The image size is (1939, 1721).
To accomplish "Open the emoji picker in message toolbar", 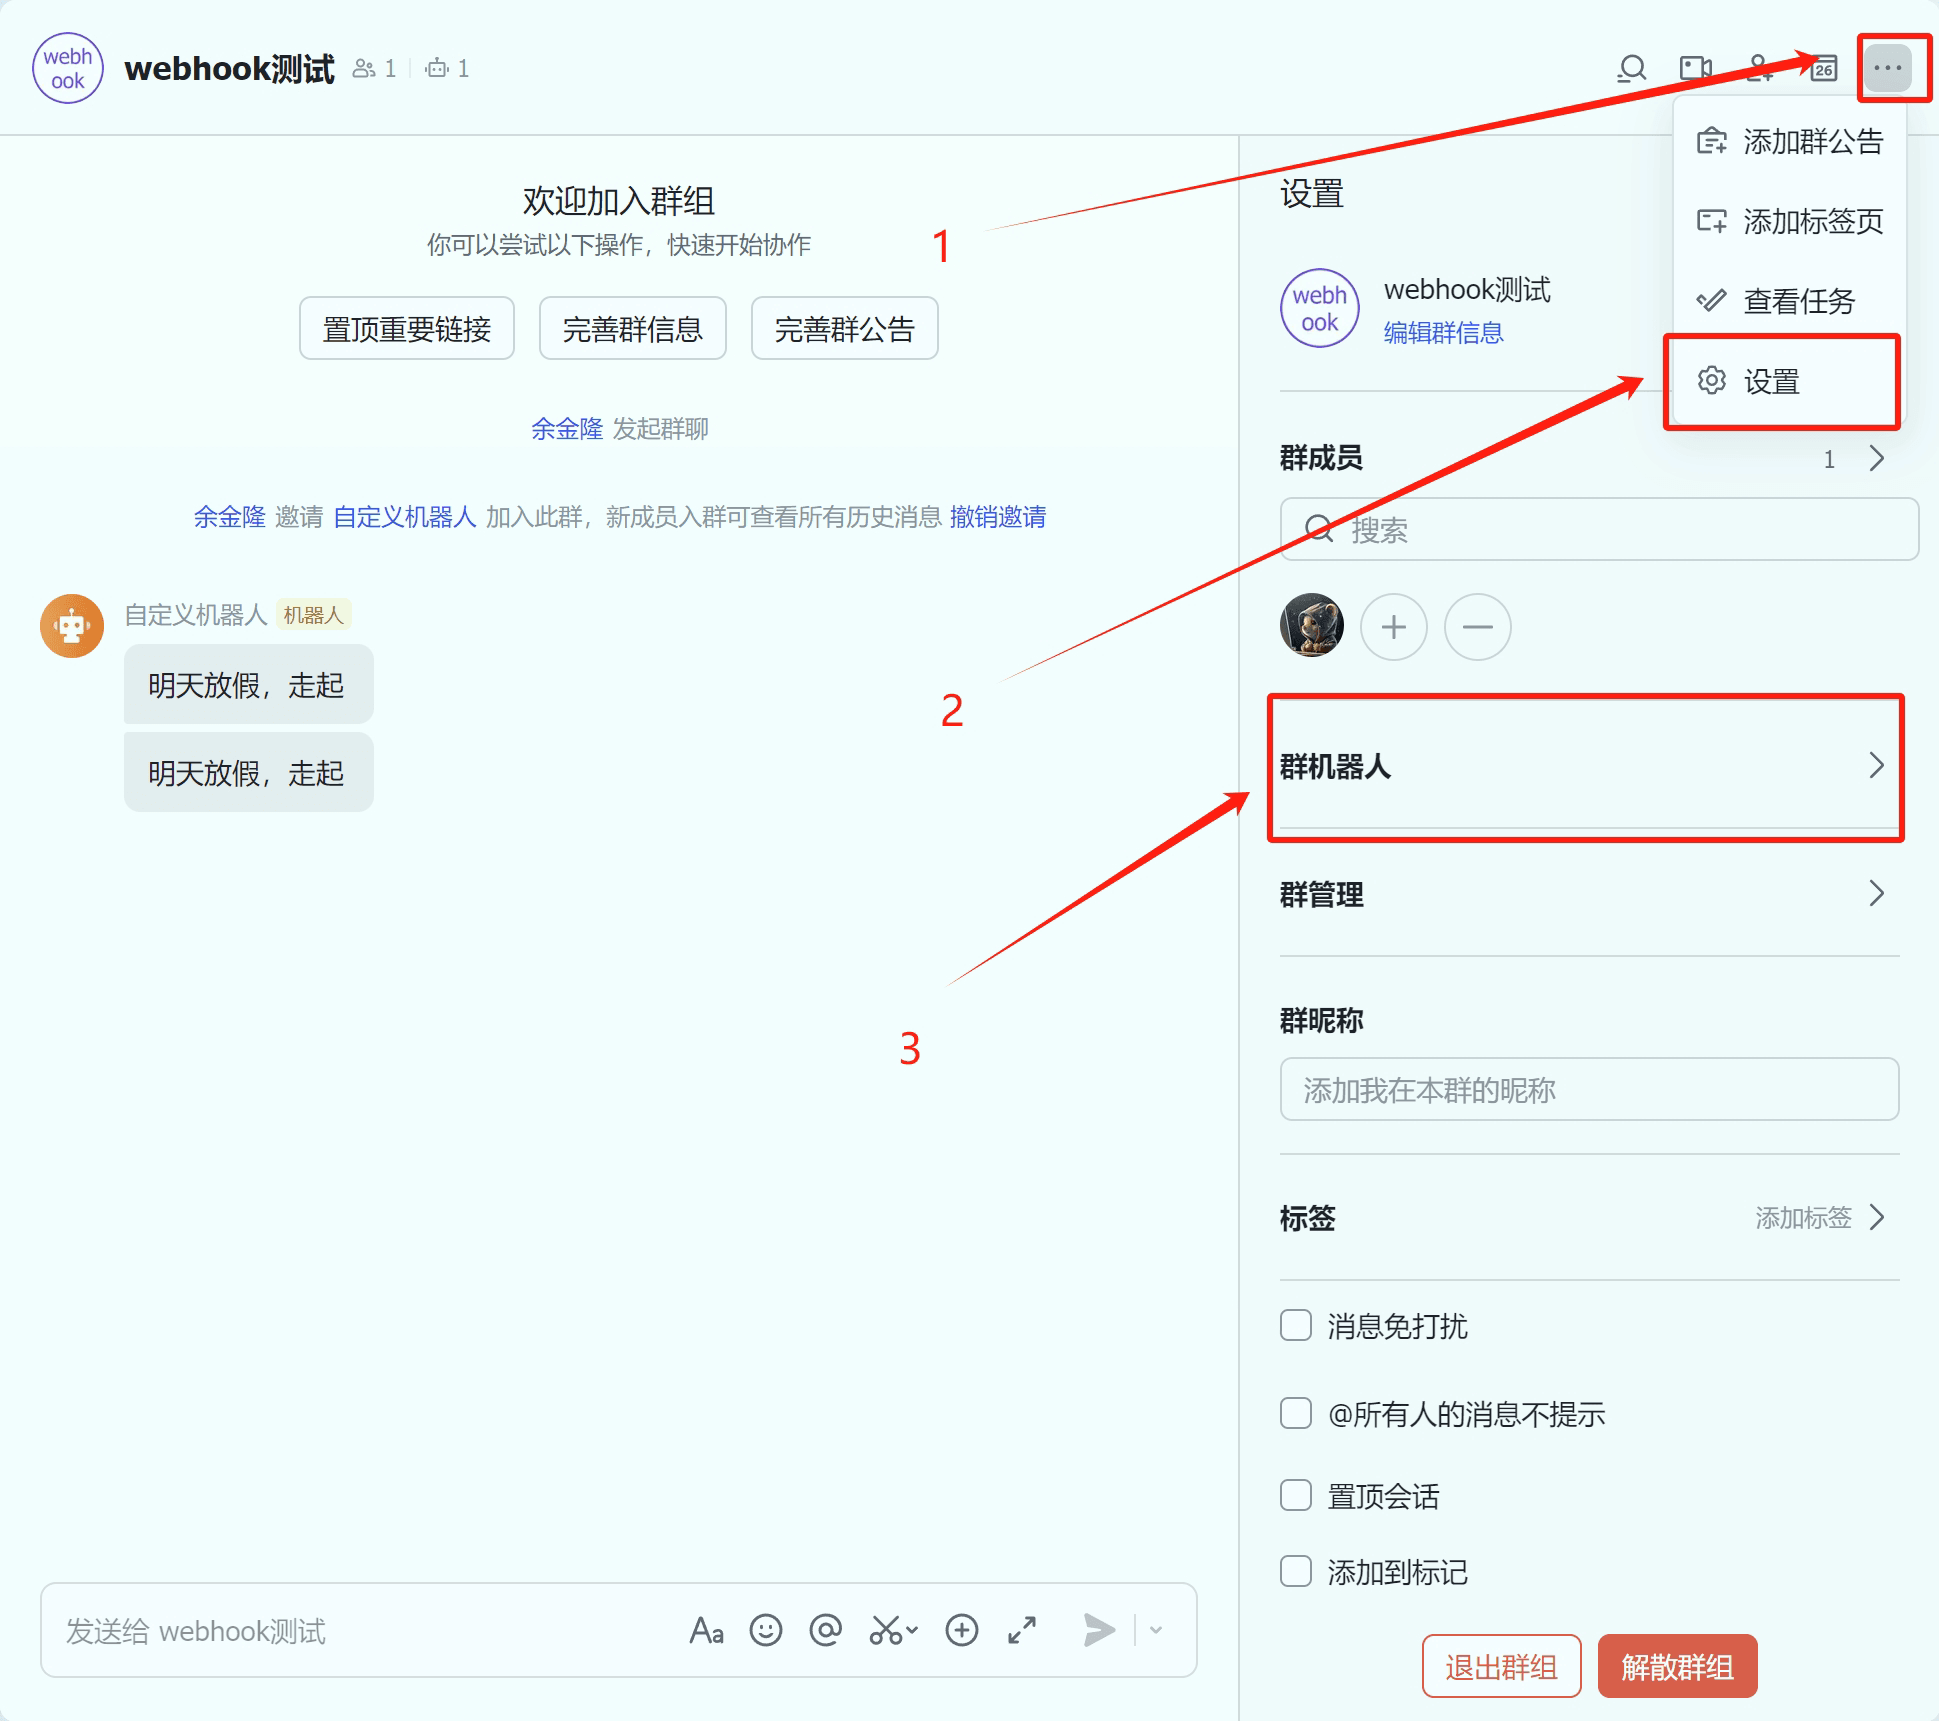I will [766, 1631].
